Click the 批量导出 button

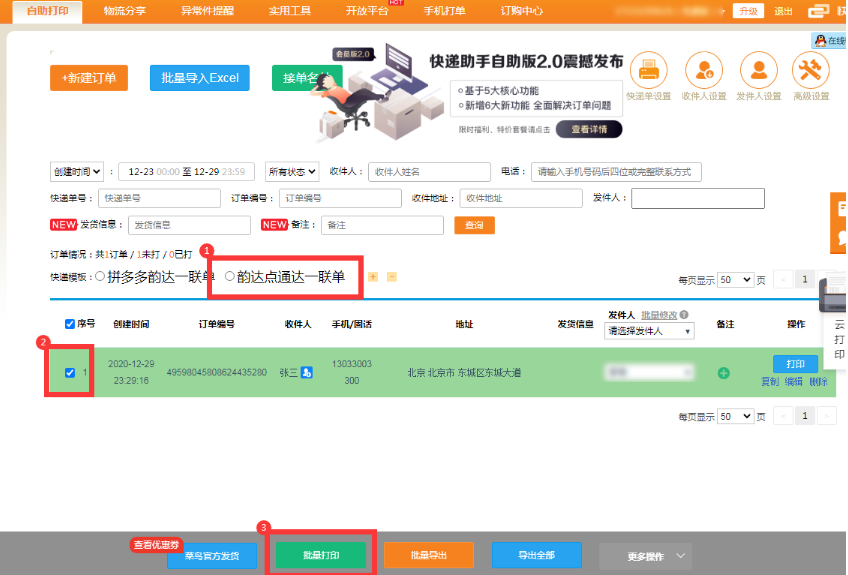pos(429,555)
